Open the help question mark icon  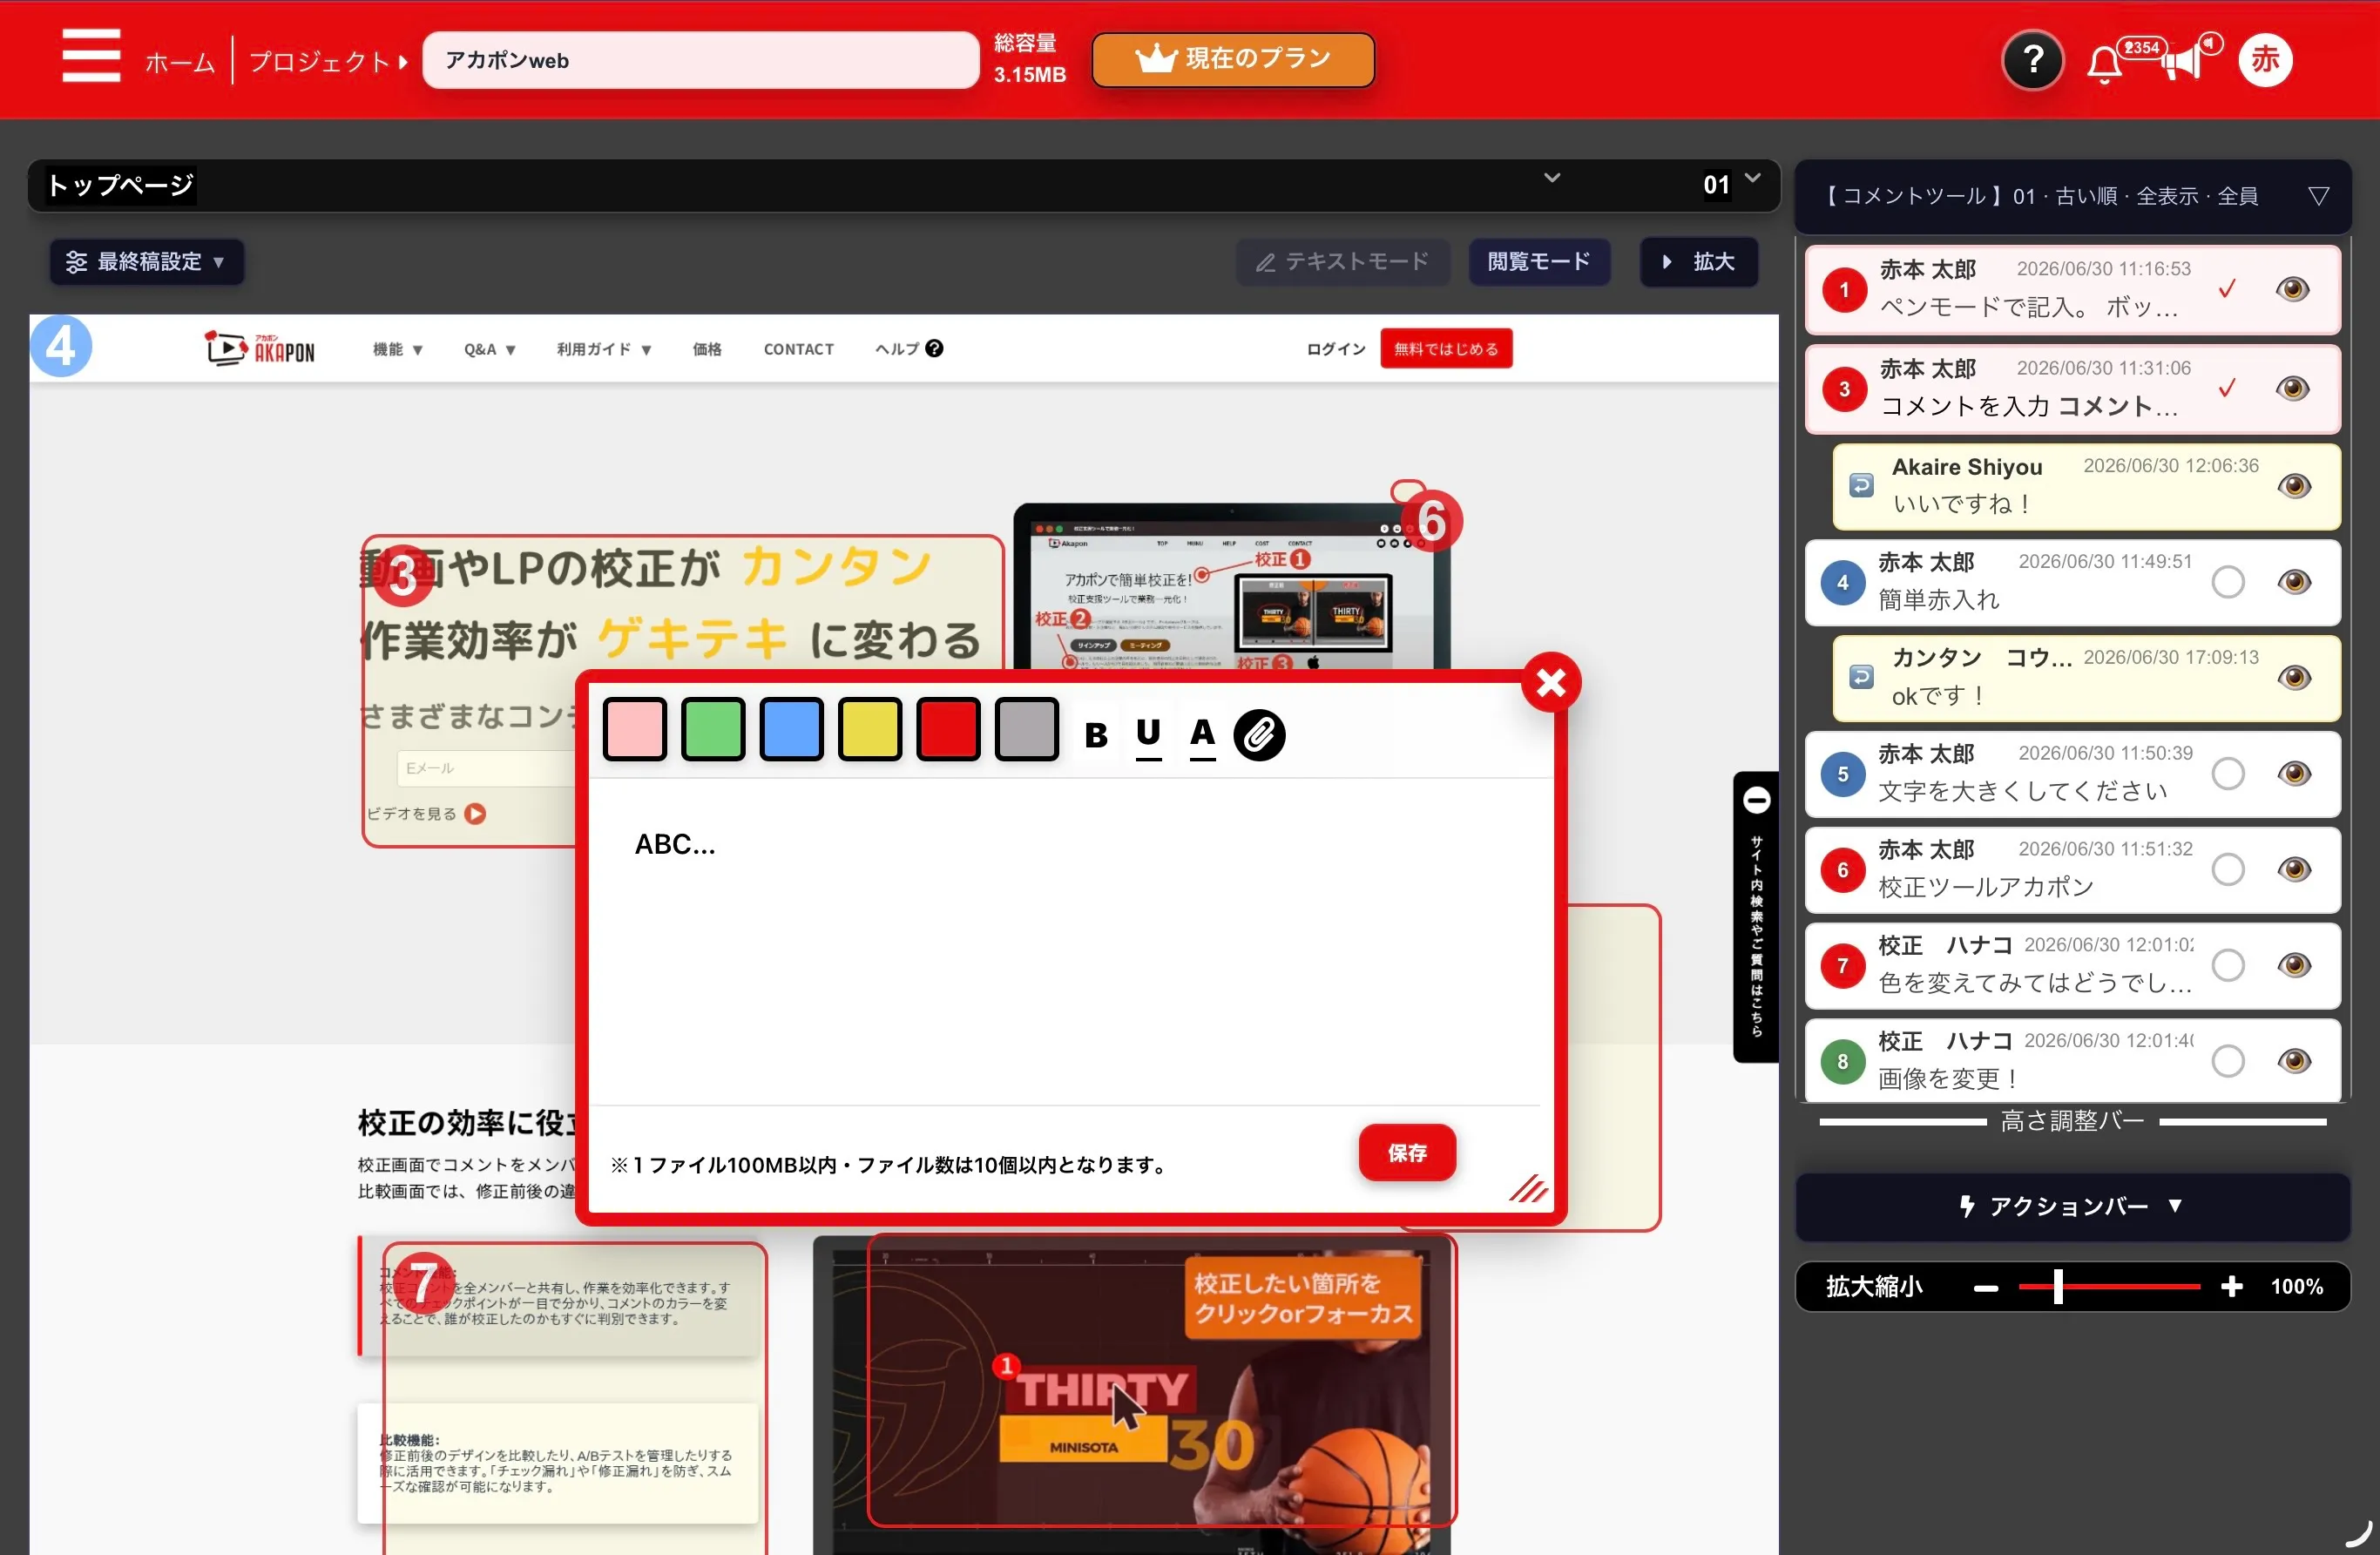pos(2032,61)
